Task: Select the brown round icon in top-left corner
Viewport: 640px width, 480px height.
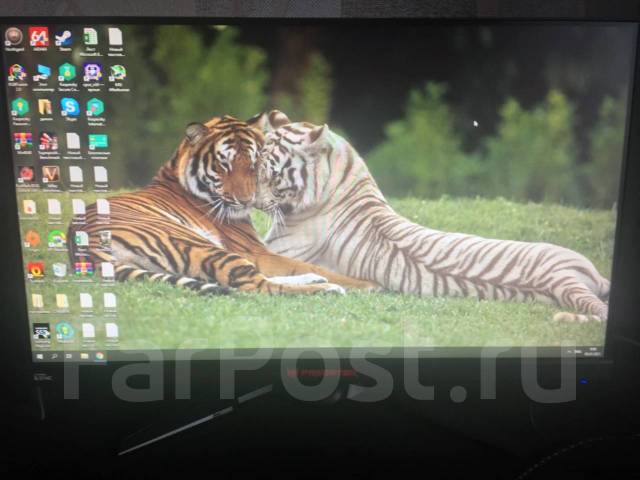Action: click(x=14, y=37)
